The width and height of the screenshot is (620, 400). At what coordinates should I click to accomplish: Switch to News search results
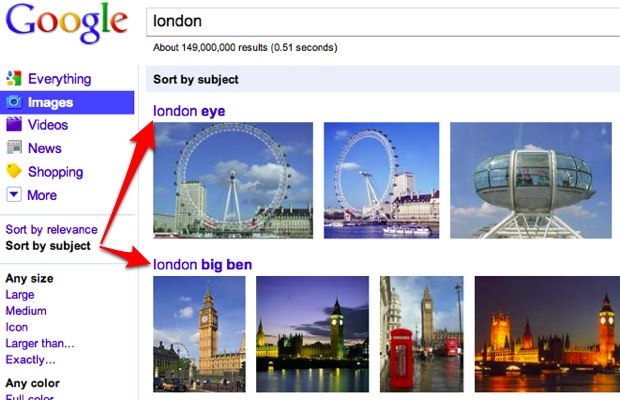coord(45,148)
